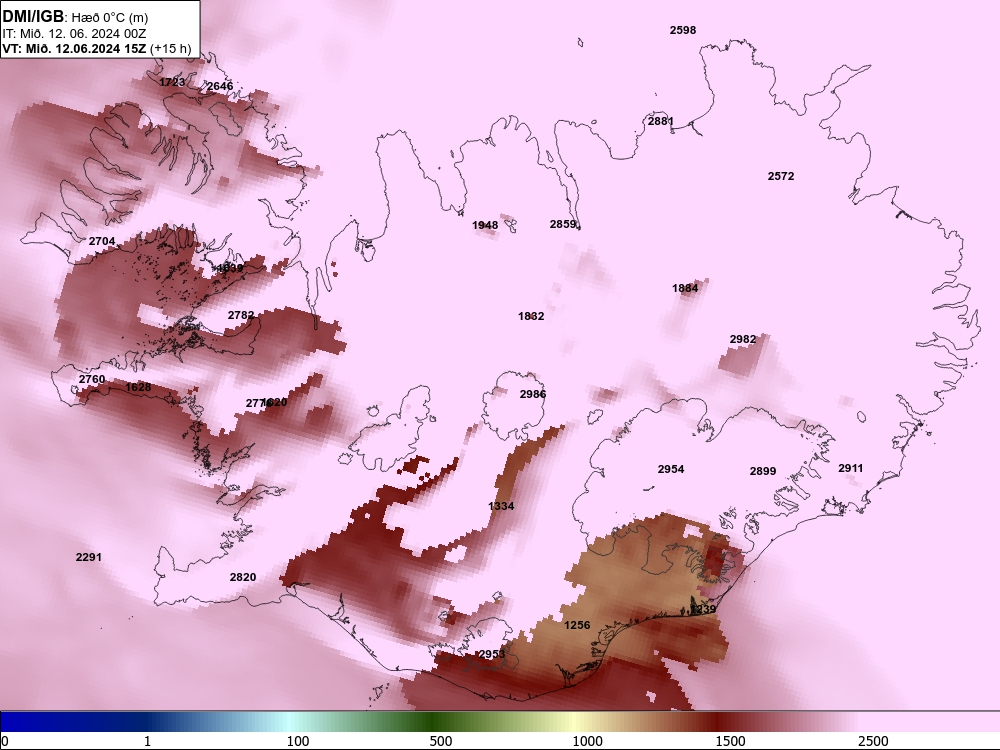Click the IT initial time line
Viewport: 1000px width, 750px height.
(75, 33)
